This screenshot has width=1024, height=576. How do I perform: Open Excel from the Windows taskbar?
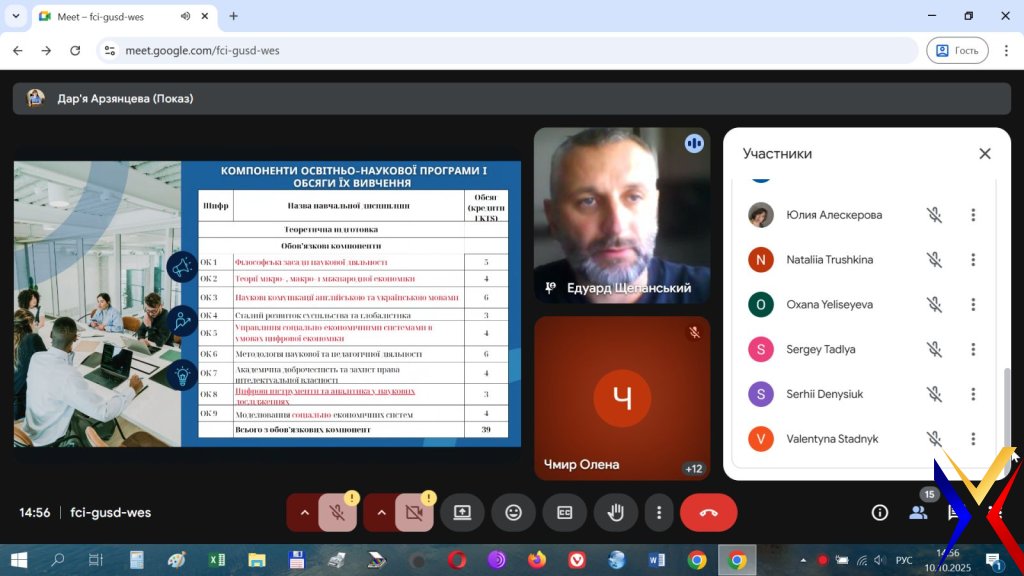coord(216,560)
